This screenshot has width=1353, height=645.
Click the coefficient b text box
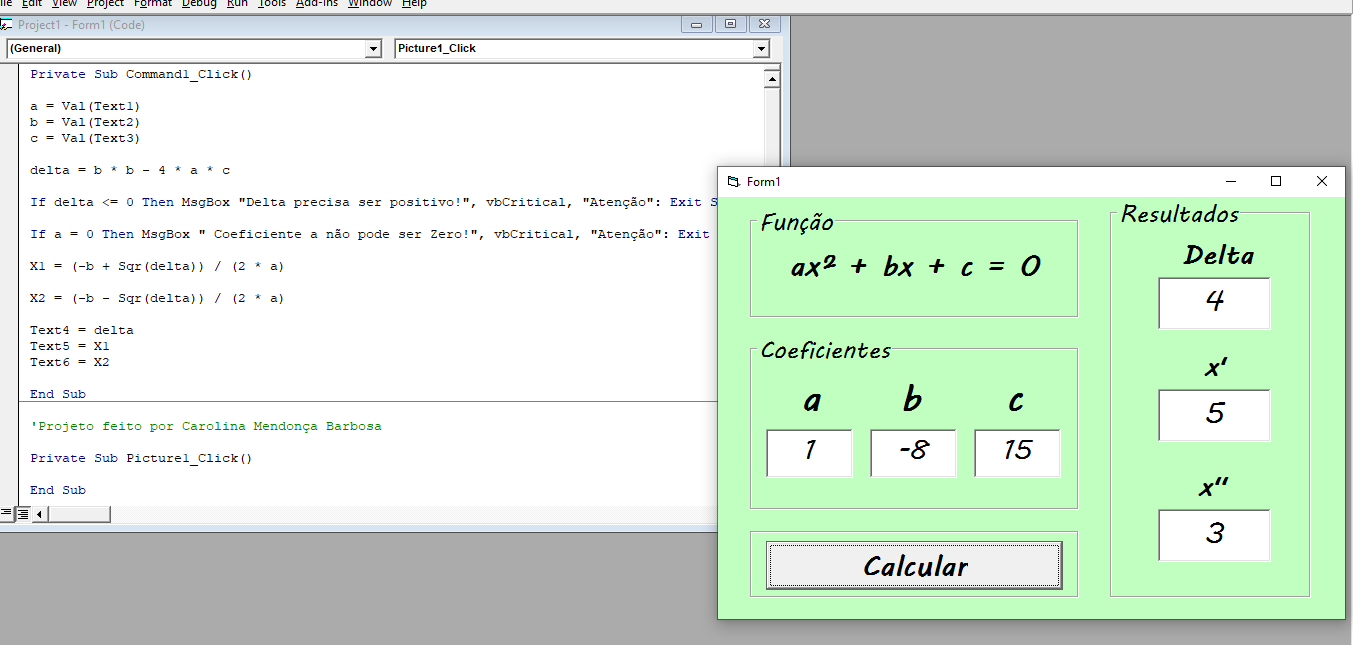click(x=913, y=453)
